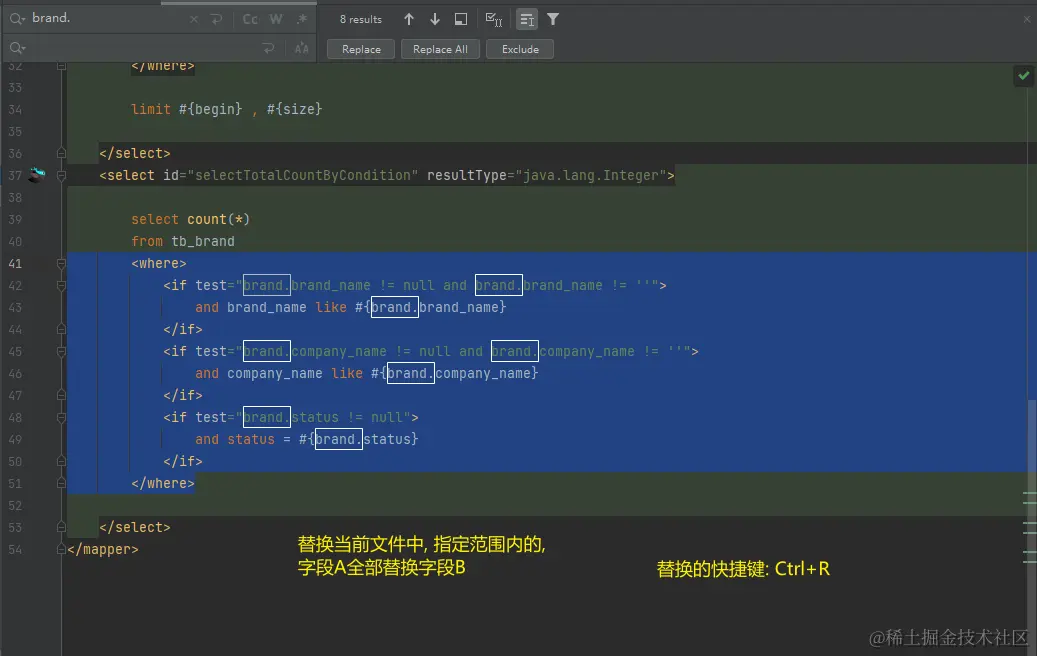
Task: Click the Exclude button
Action: 520,49
